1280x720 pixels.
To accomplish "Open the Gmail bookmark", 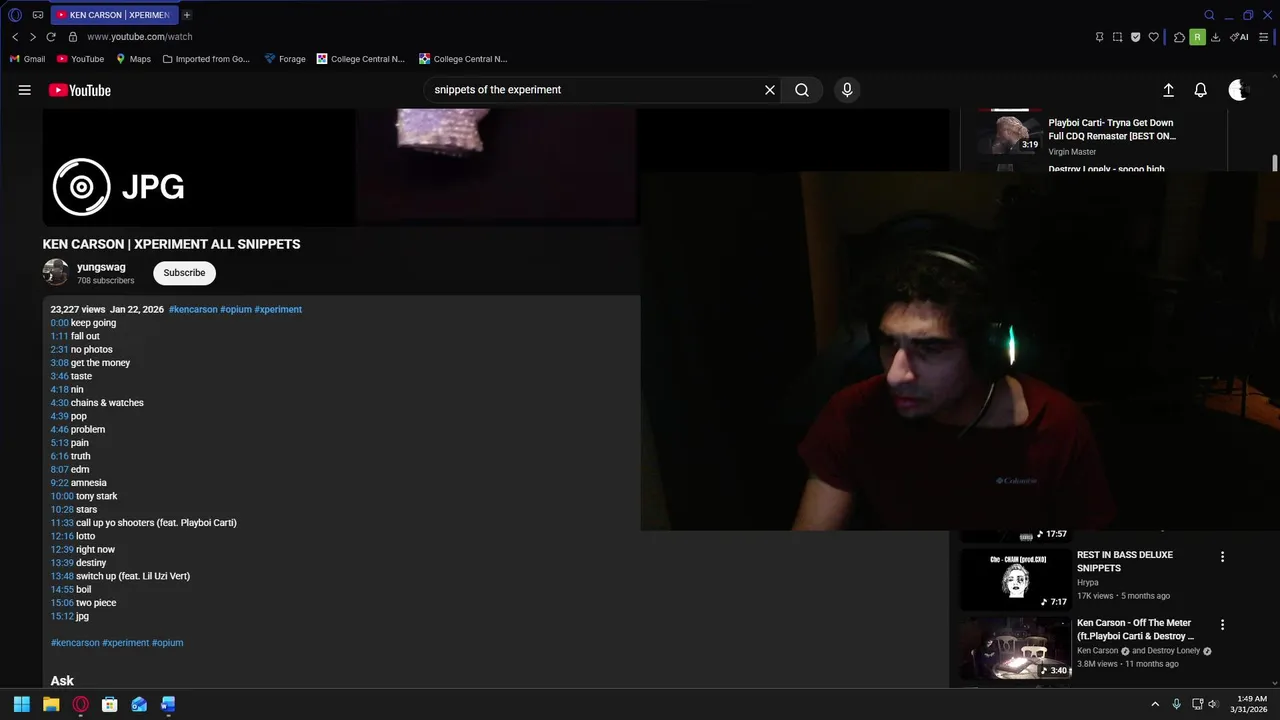I will click(x=28, y=59).
